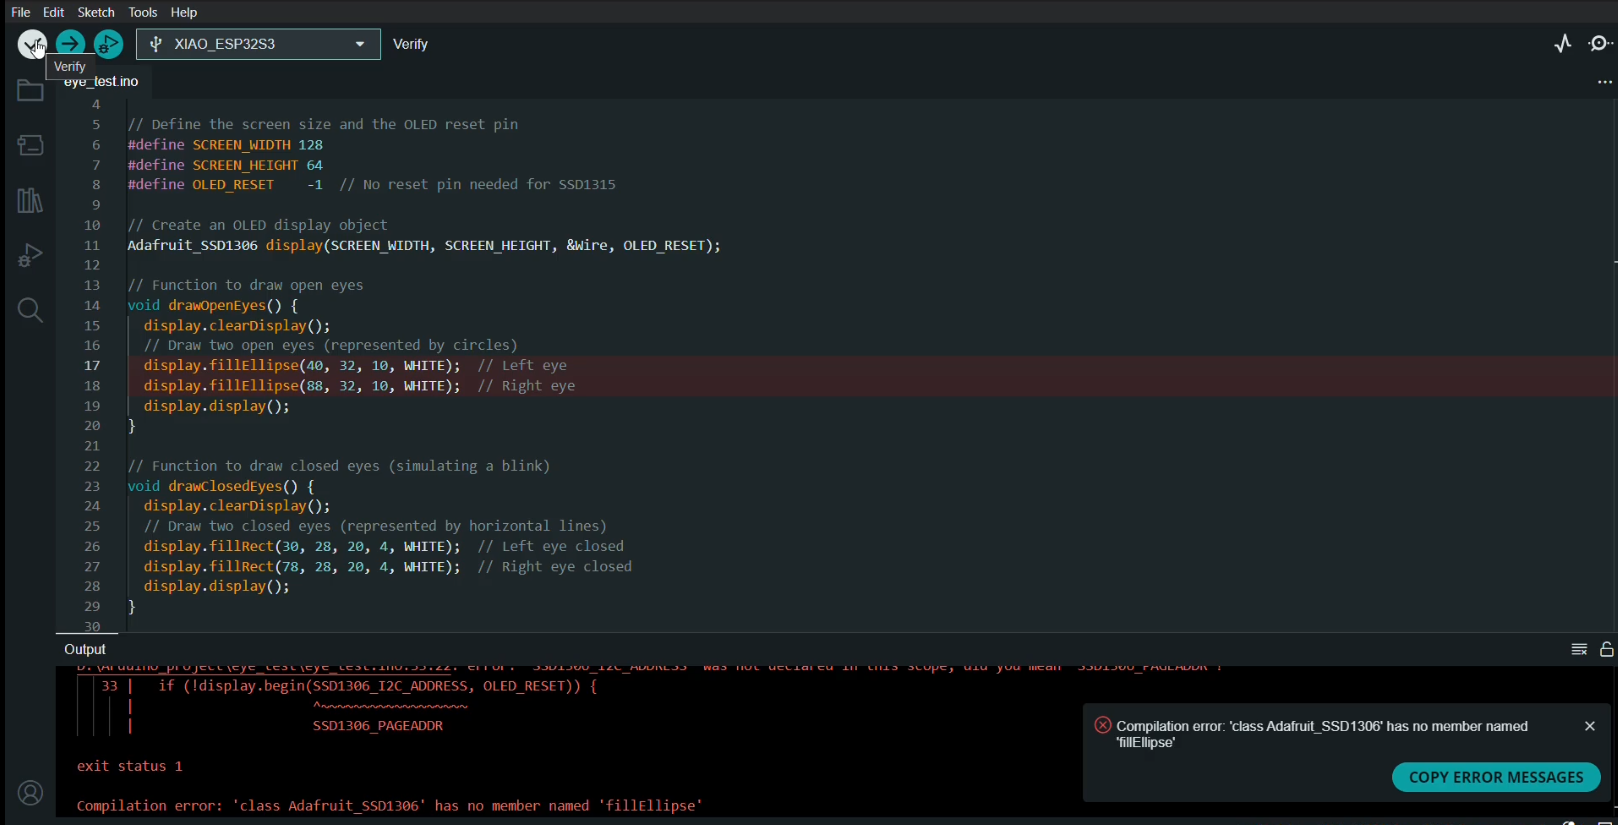Open the XIAO_ESP32S3 board selector dropdown
The height and width of the screenshot is (825, 1618).
(x=258, y=44)
